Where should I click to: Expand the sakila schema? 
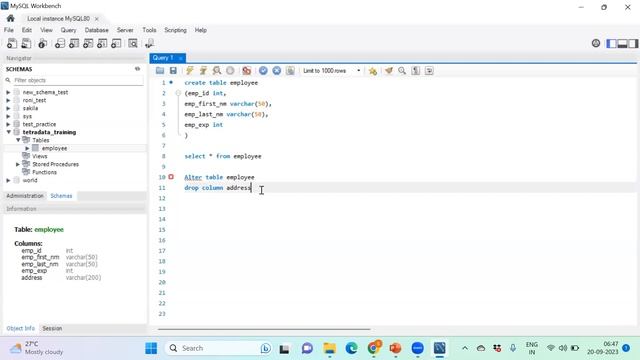point(8,108)
